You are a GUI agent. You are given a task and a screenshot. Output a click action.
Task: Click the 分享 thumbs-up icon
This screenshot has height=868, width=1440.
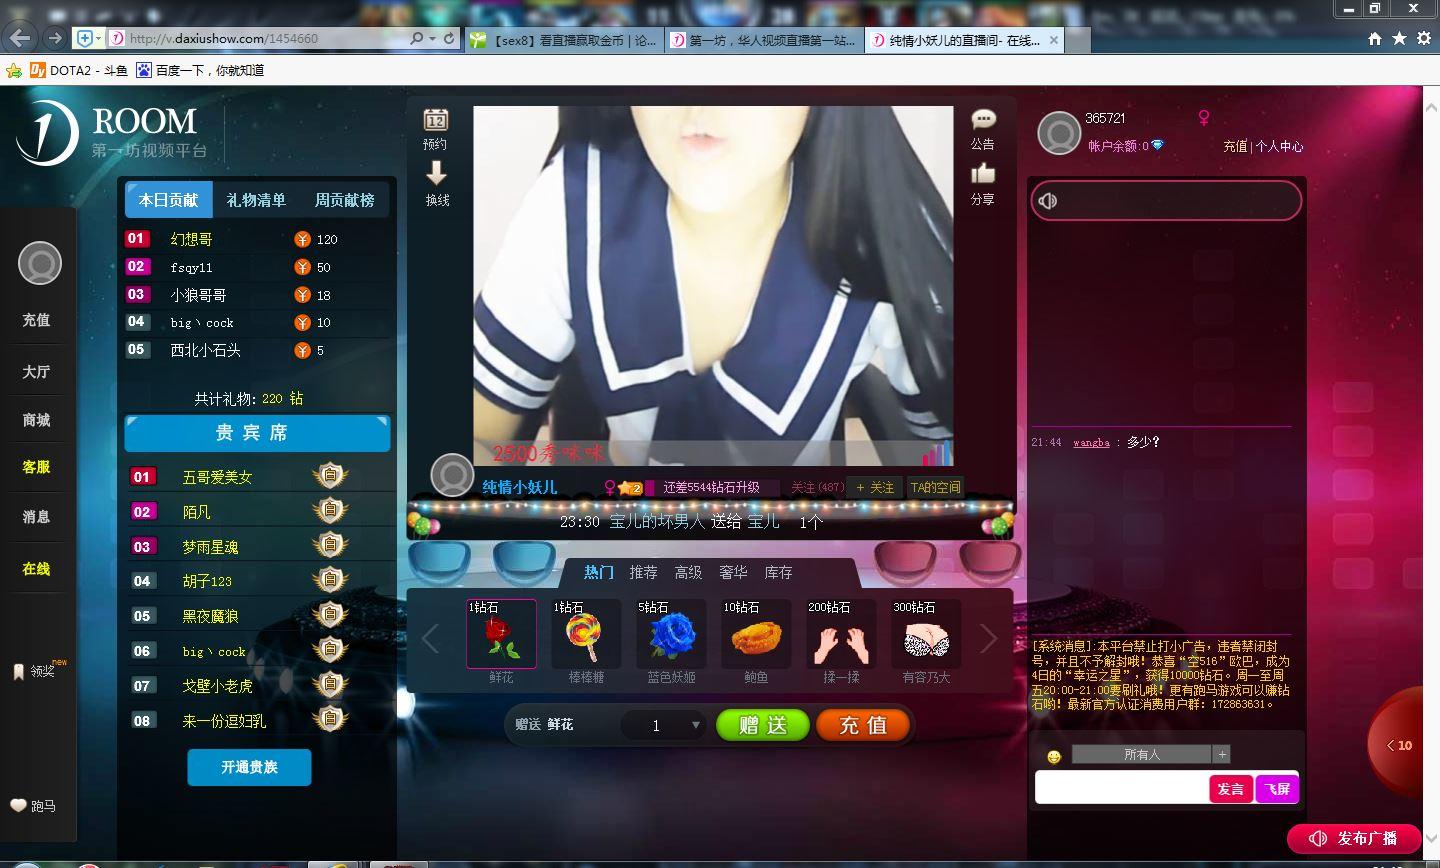pos(983,173)
